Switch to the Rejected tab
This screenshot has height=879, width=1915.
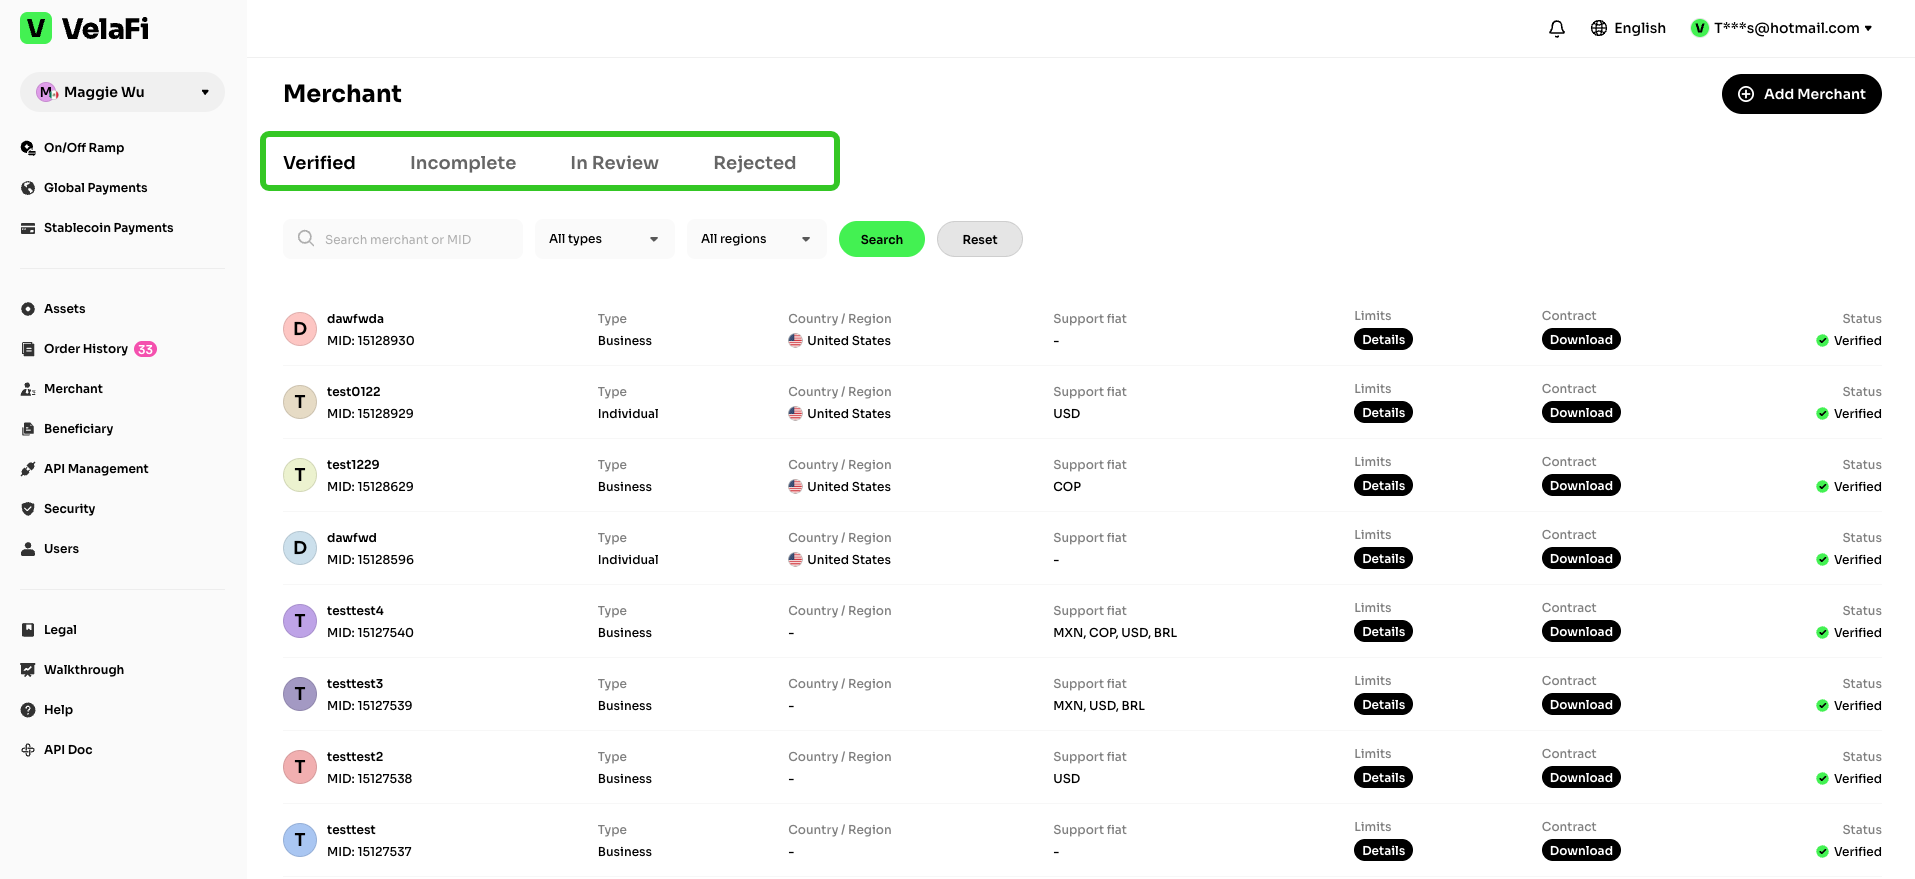click(754, 163)
